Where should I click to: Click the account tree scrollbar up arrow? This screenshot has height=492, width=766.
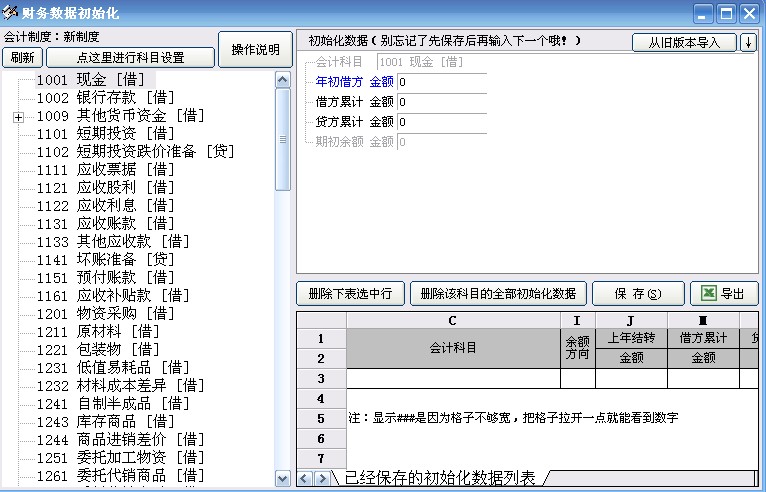pos(283,80)
